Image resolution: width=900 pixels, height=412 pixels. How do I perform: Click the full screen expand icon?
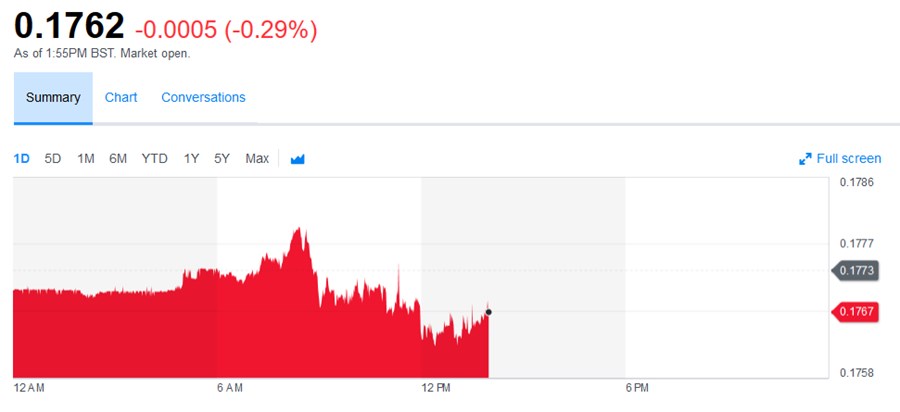tap(805, 159)
